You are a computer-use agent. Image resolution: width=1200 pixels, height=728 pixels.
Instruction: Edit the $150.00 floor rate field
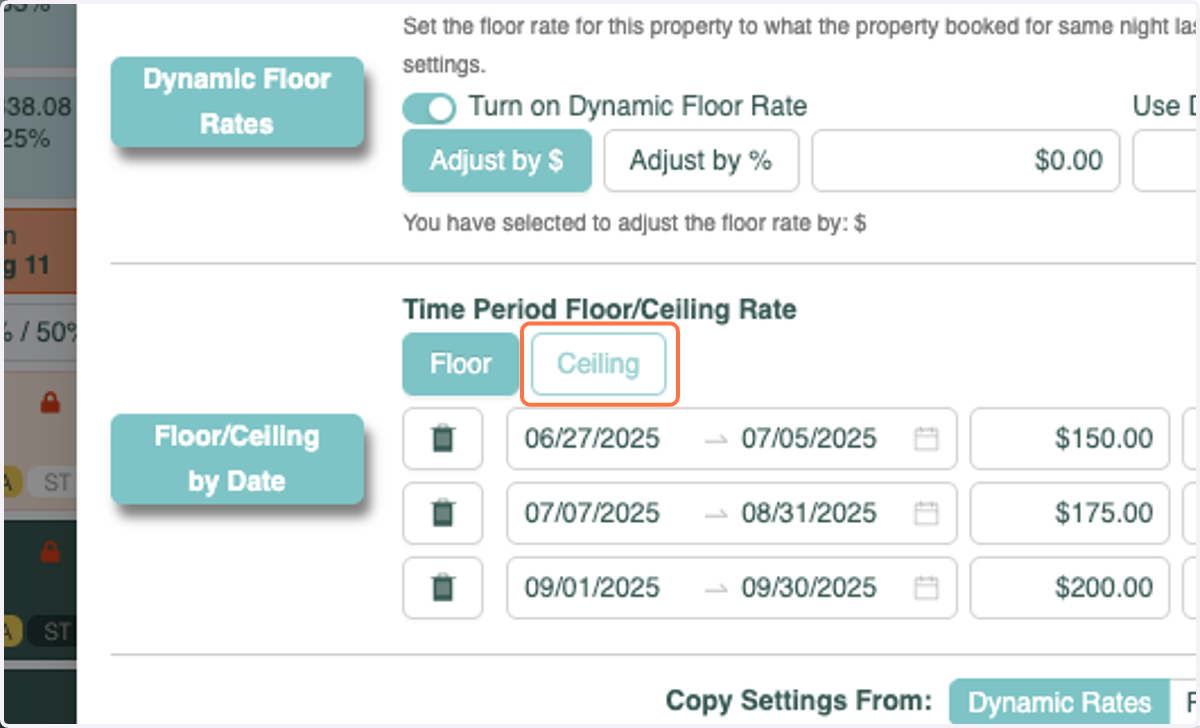[x=1070, y=438]
